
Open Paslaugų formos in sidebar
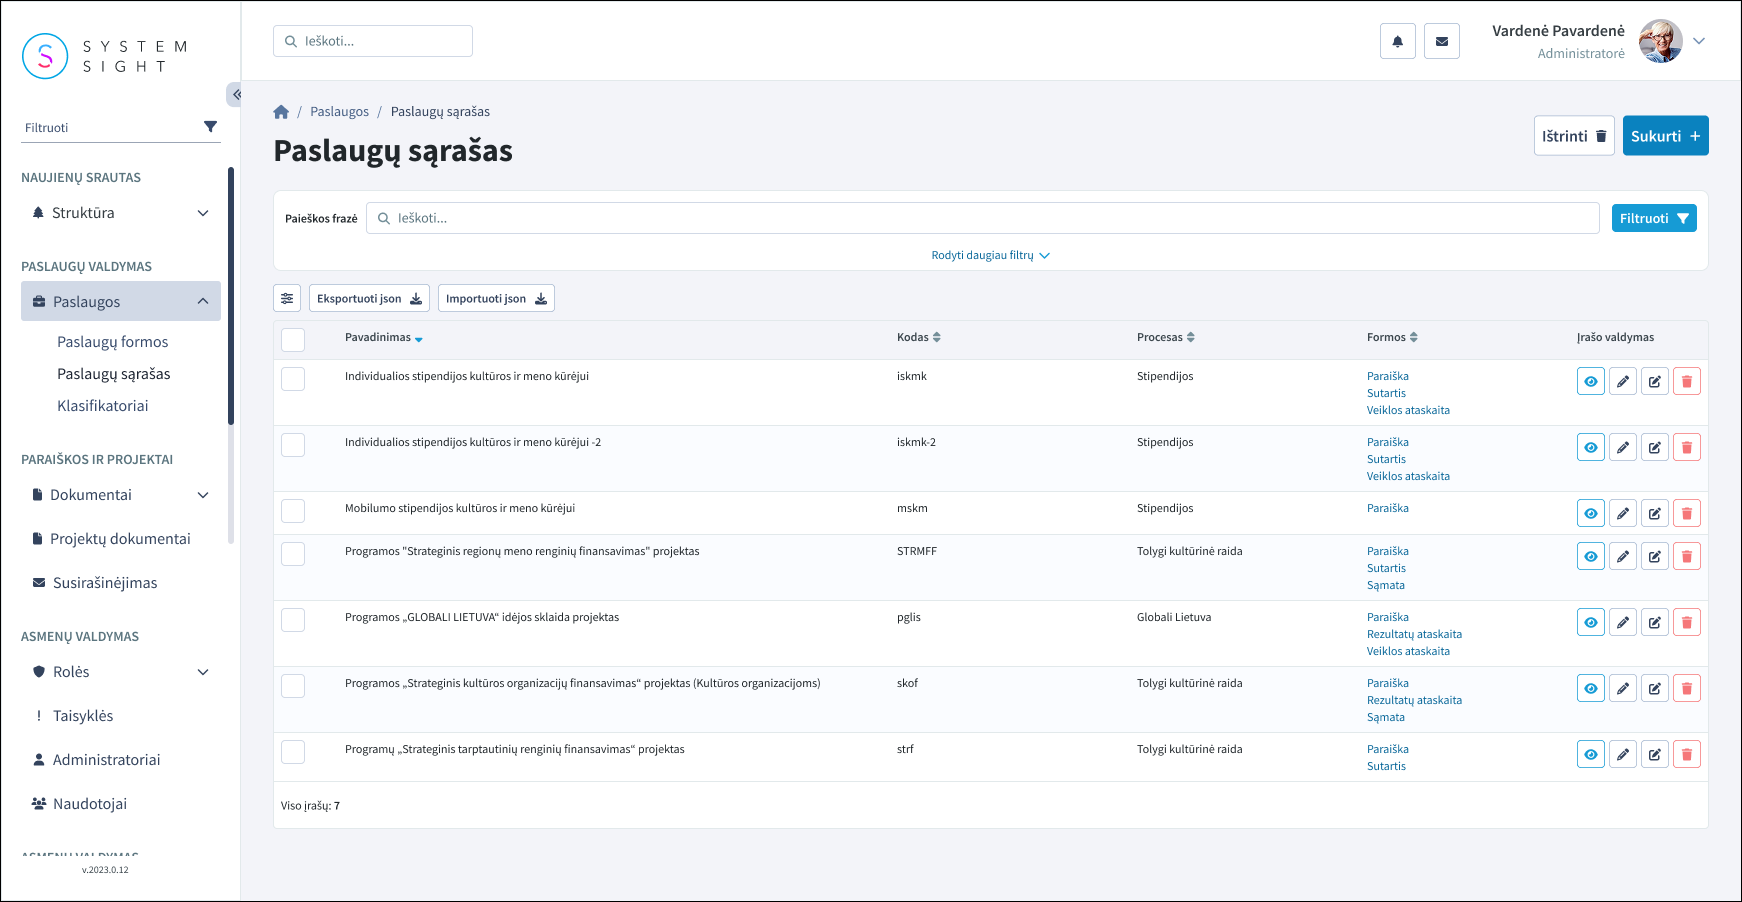click(113, 342)
